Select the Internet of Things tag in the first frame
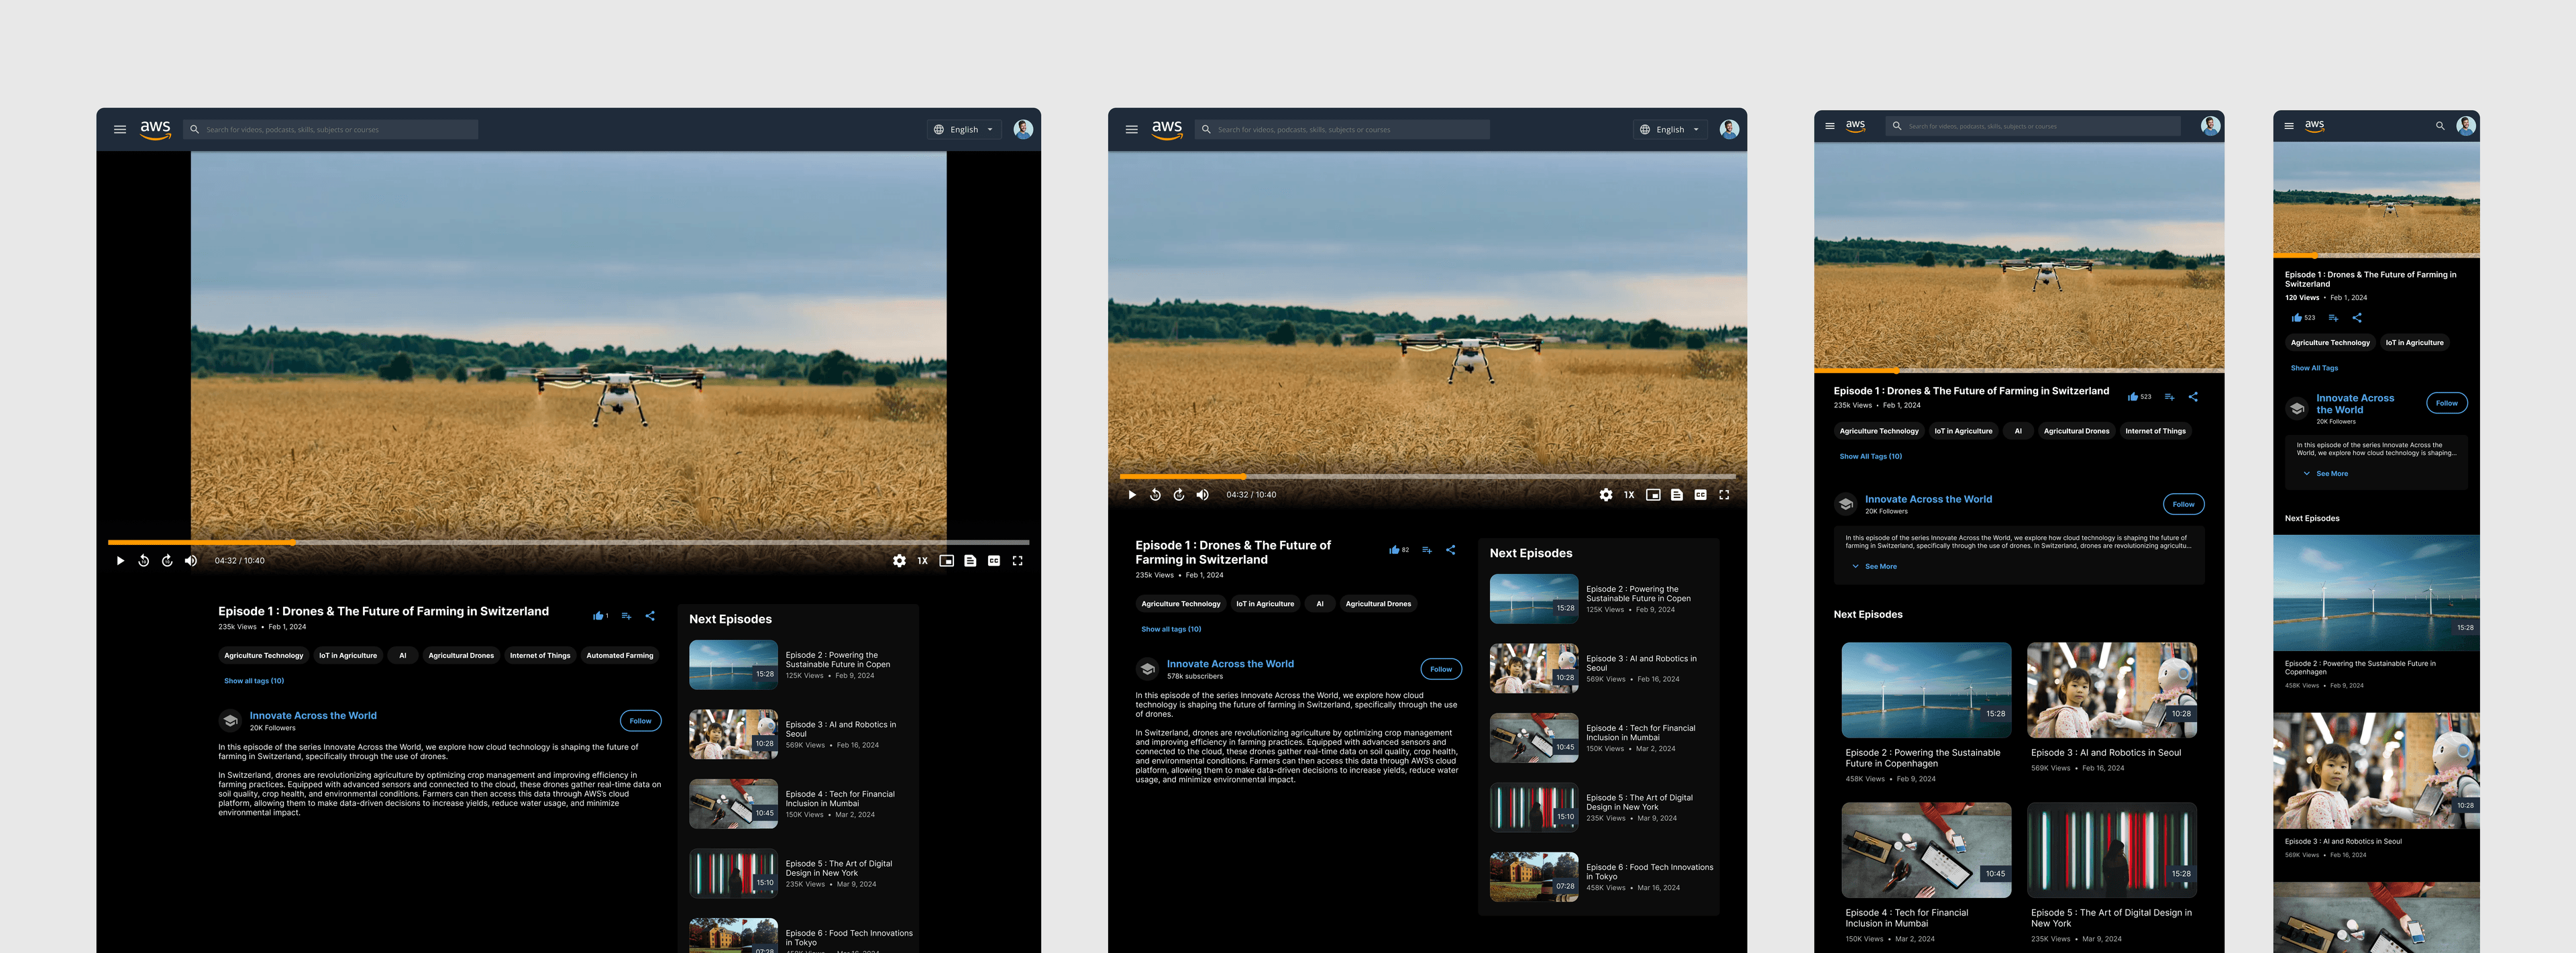 click(x=540, y=656)
